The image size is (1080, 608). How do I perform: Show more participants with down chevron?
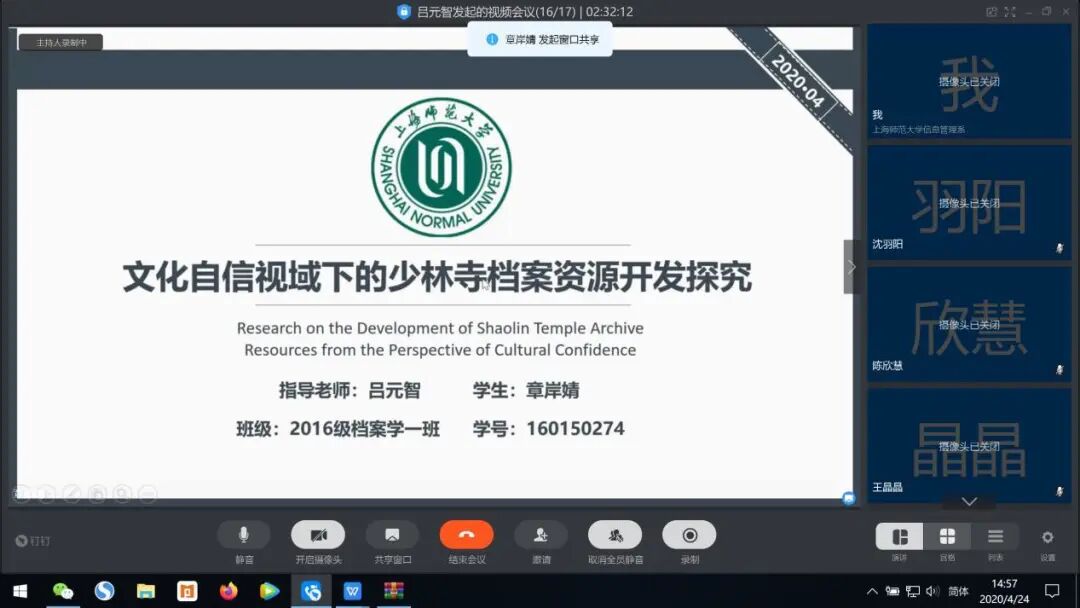pos(969,501)
